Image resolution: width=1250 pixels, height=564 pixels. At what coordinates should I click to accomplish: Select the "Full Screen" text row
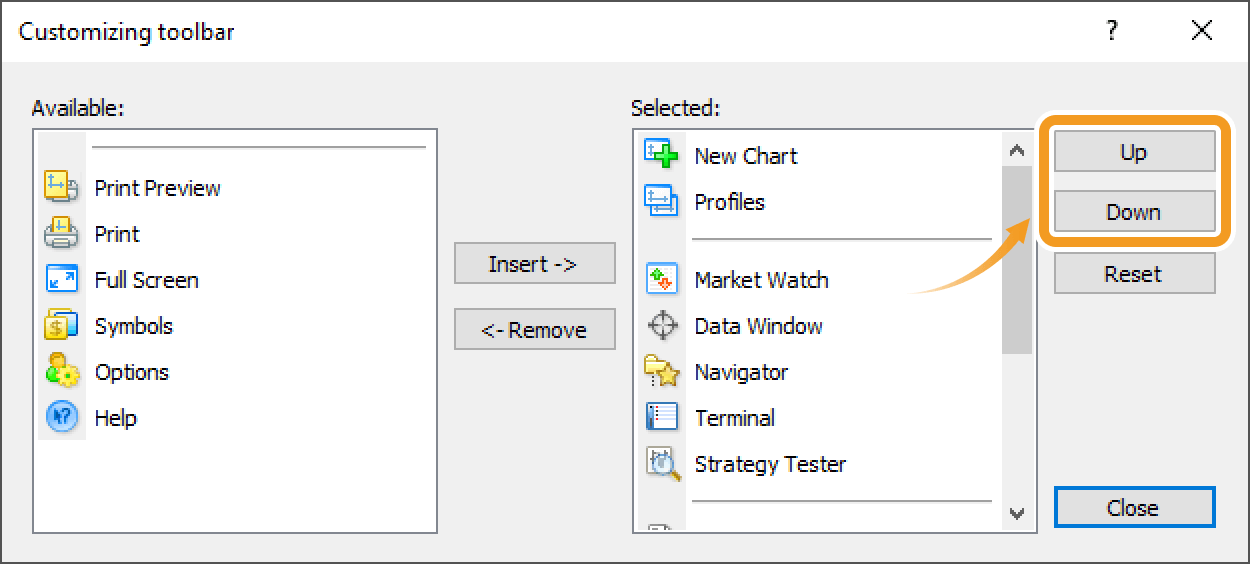[x=146, y=280]
